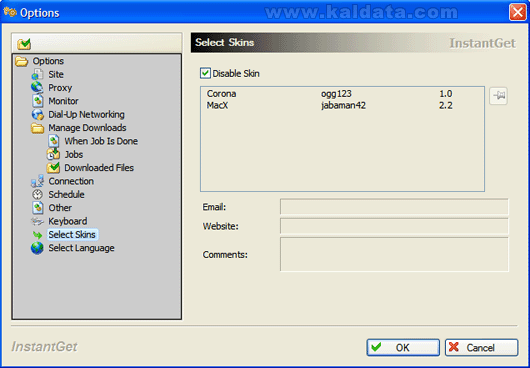Open the Proxy options page
530x368 pixels.
coord(60,88)
